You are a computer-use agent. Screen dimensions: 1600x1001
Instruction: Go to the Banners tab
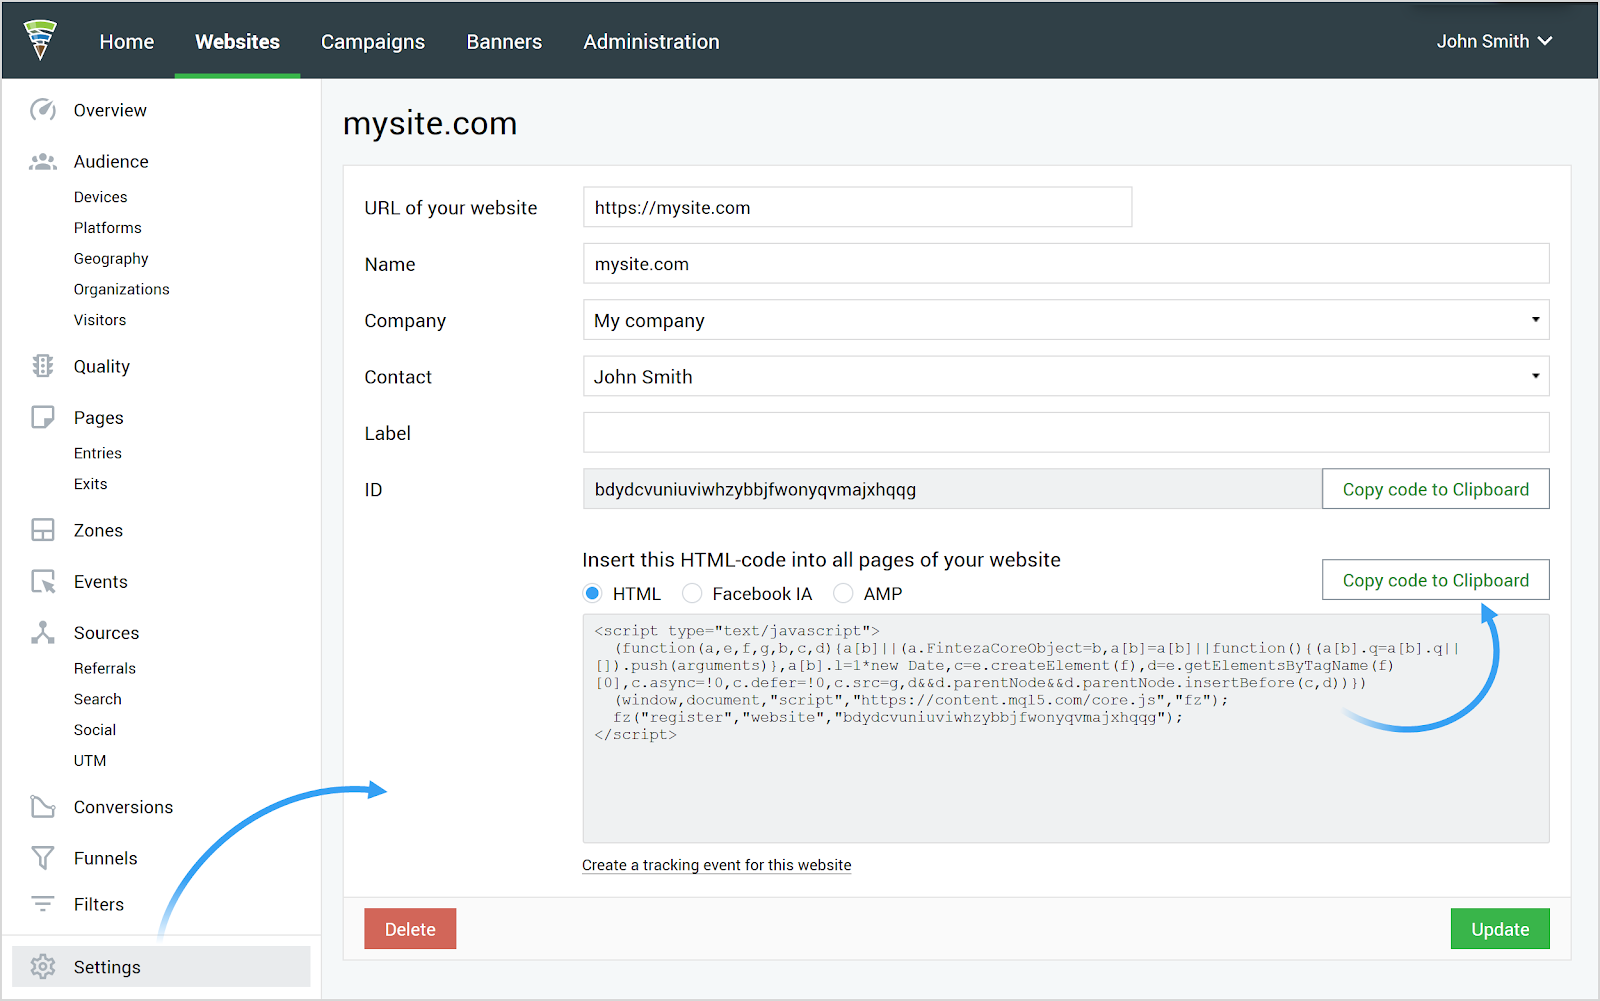[x=504, y=42]
